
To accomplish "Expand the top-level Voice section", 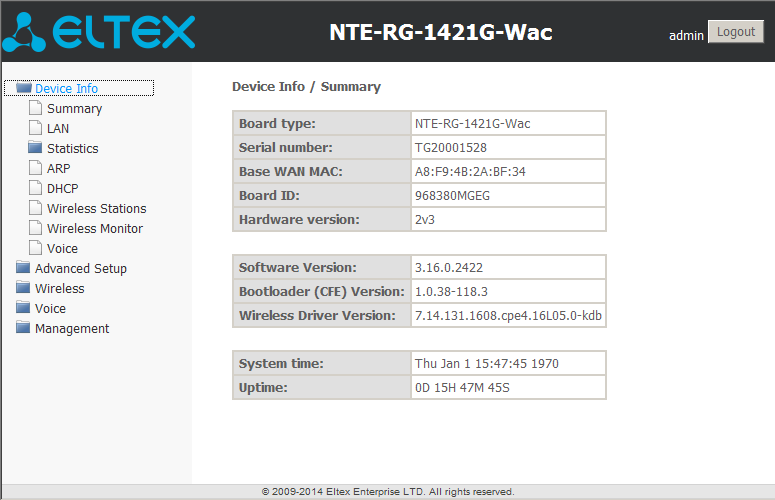I will (50, 308).
